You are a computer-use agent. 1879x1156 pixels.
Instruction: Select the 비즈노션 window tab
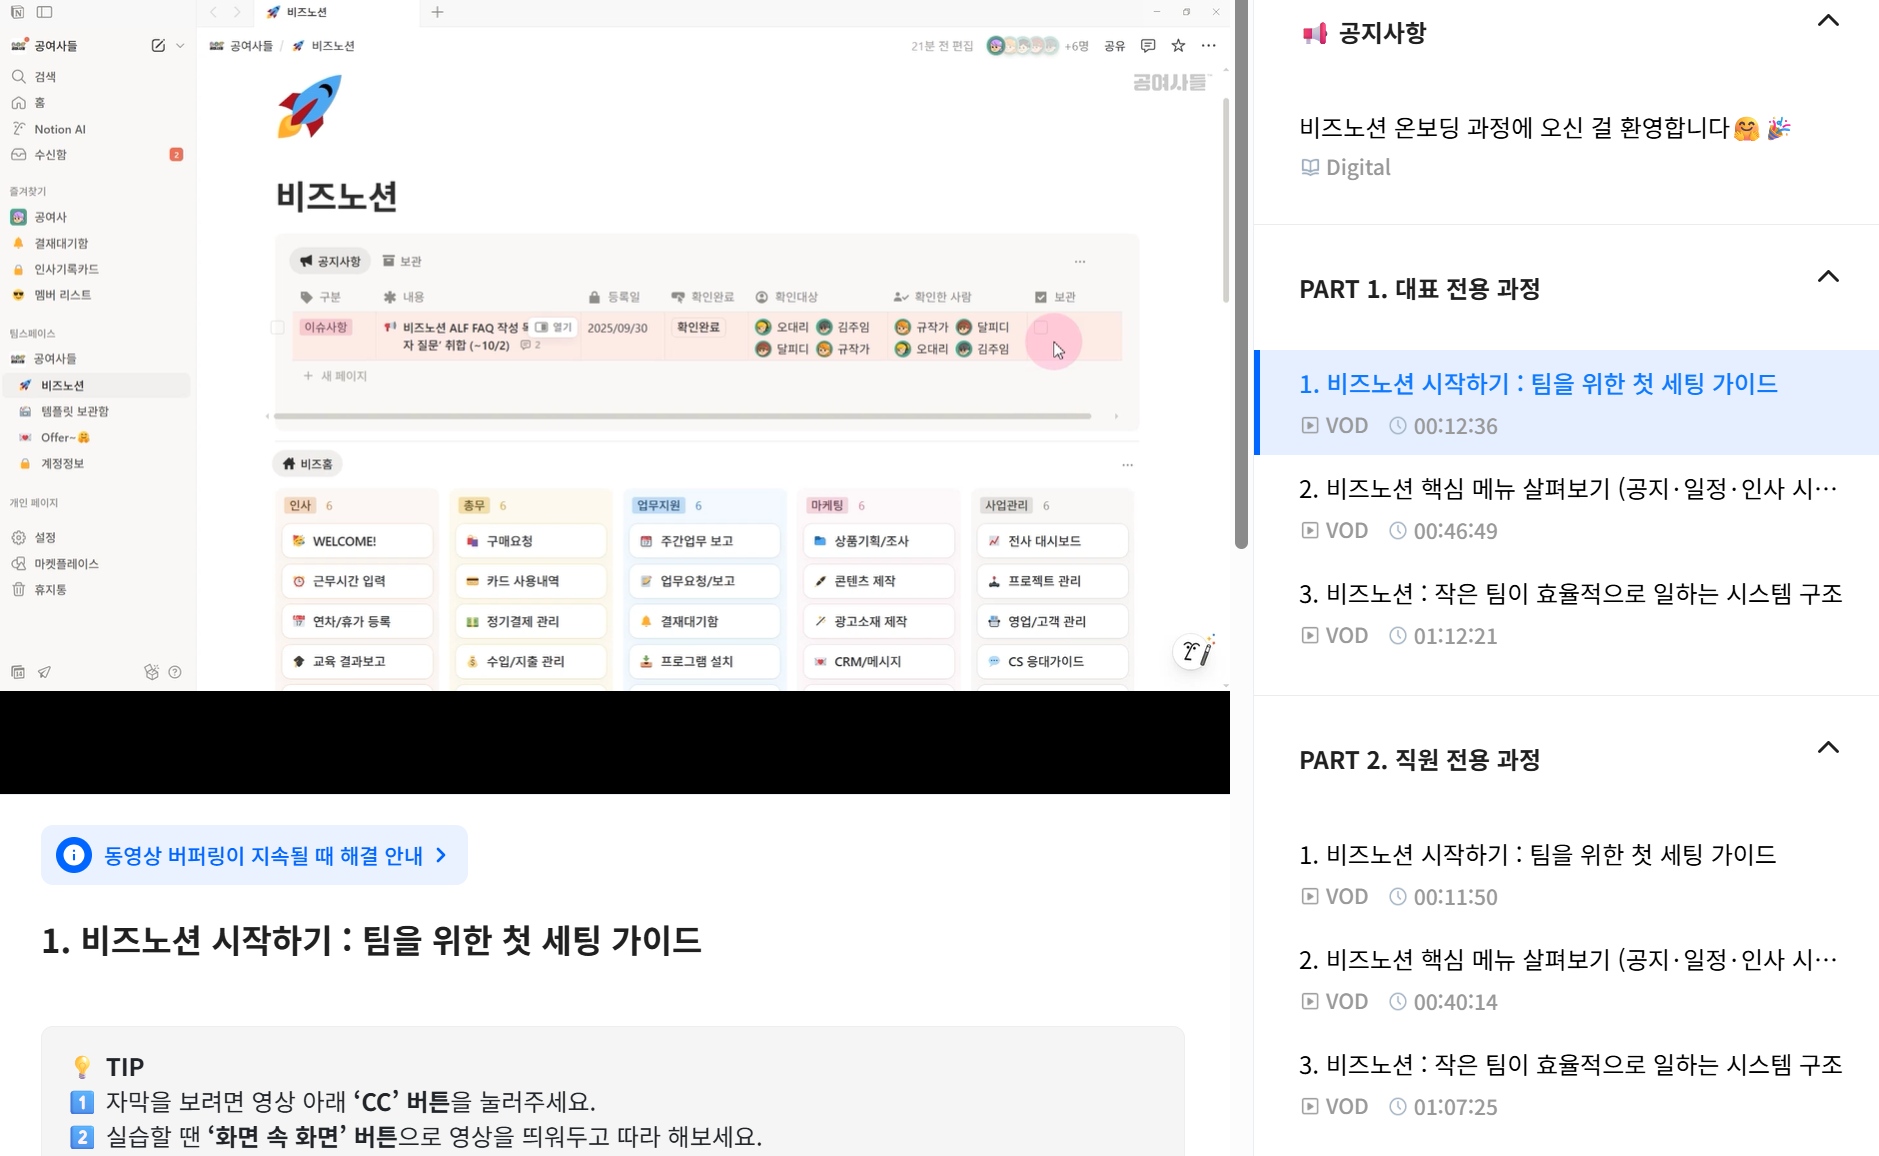pyautogui.click(x=335, y=12)
